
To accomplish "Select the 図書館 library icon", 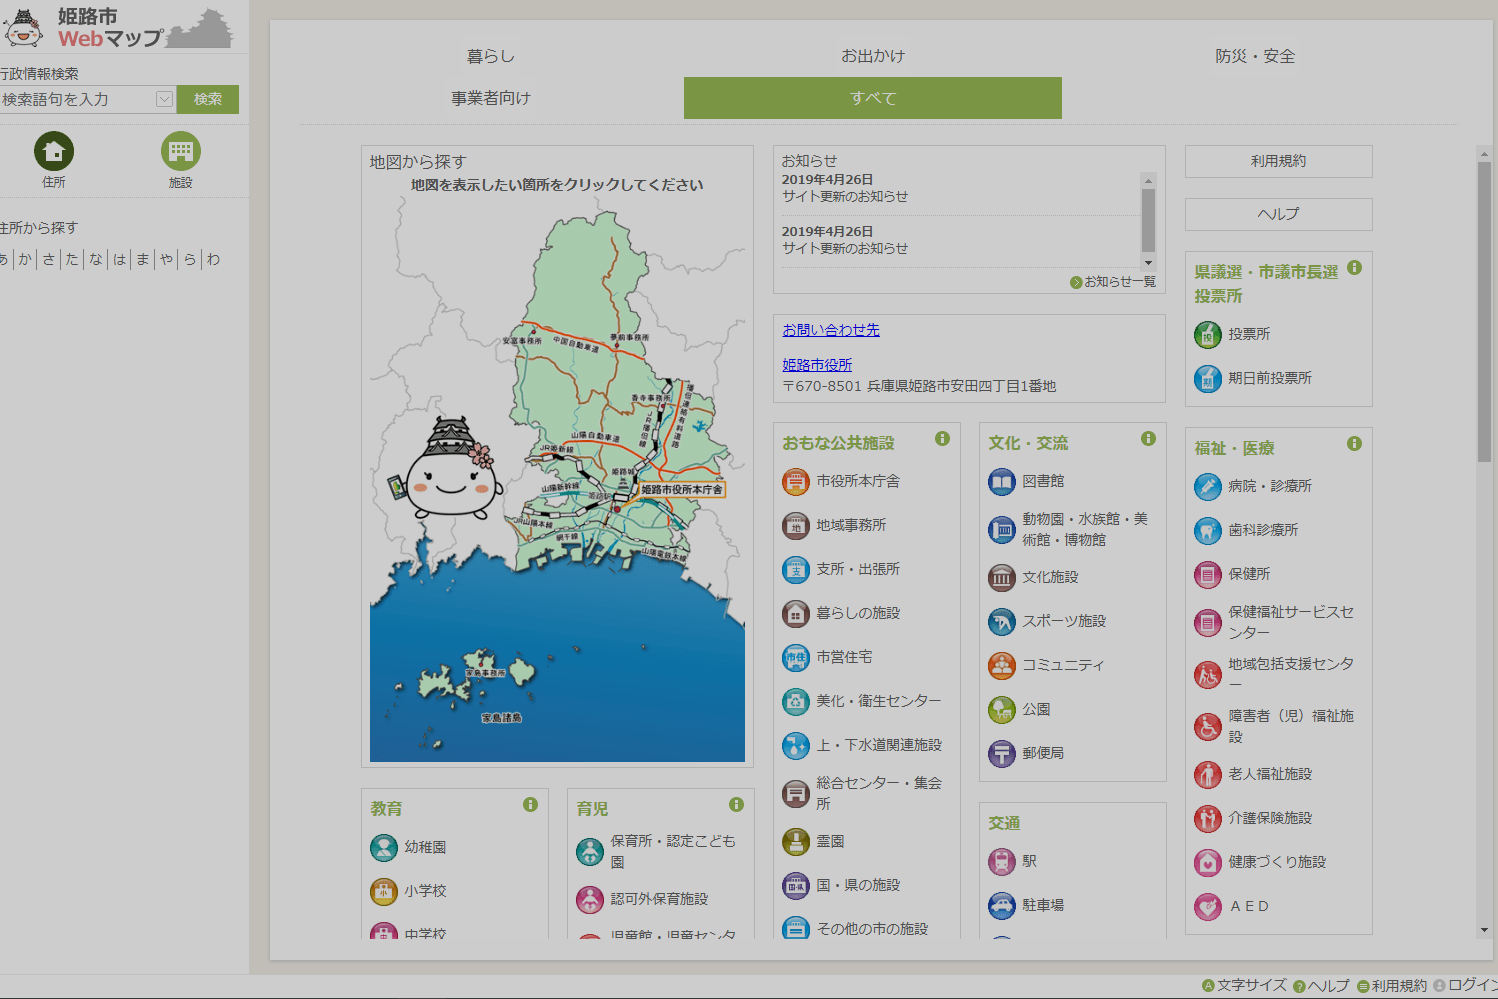I will click(x=1002, y=482).
